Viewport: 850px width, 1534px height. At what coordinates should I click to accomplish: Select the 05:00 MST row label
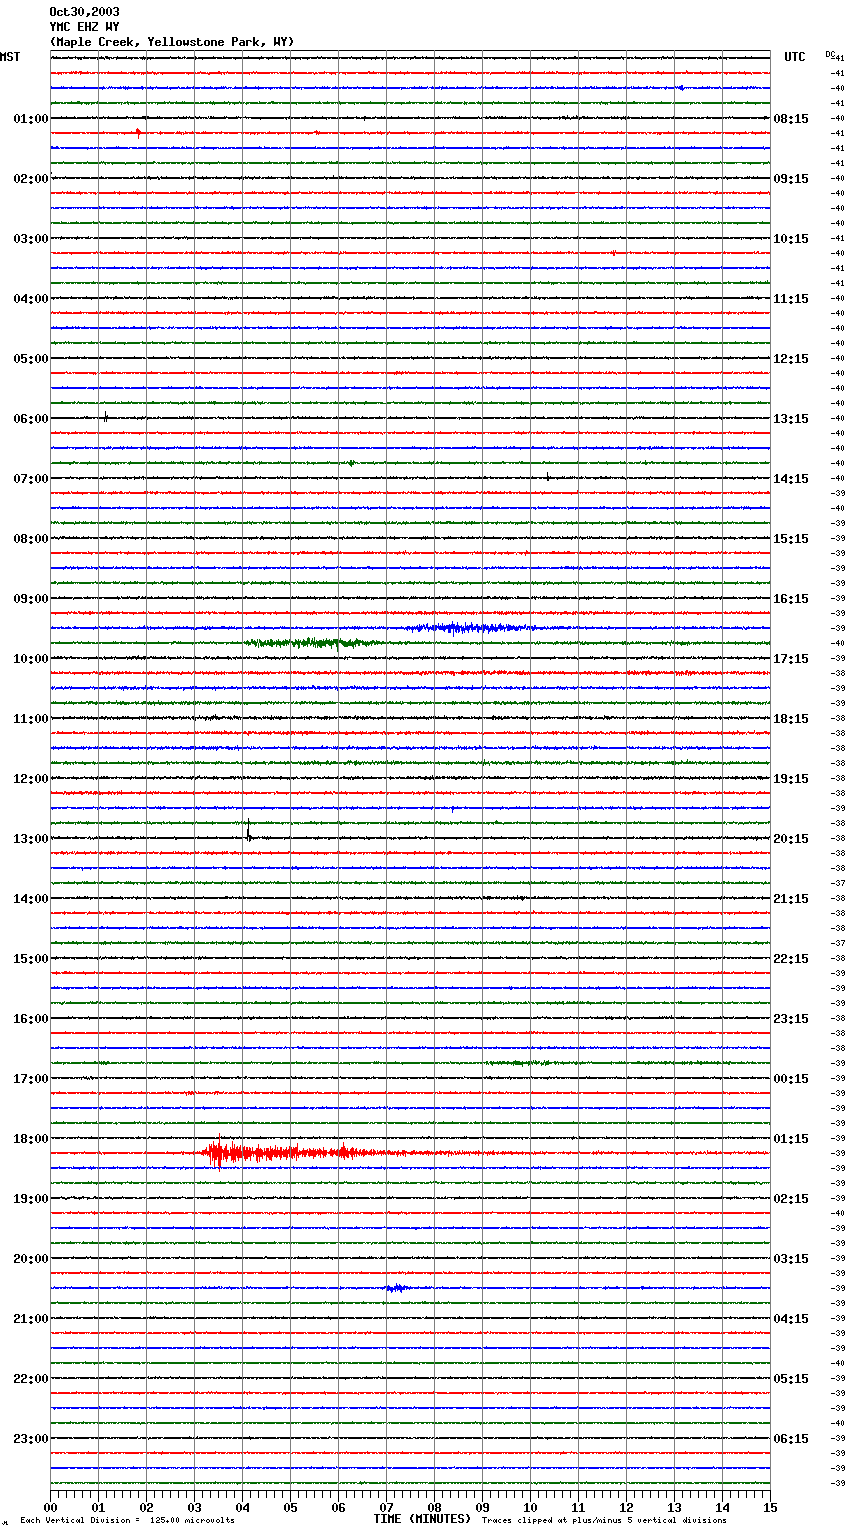coord(30,359)
